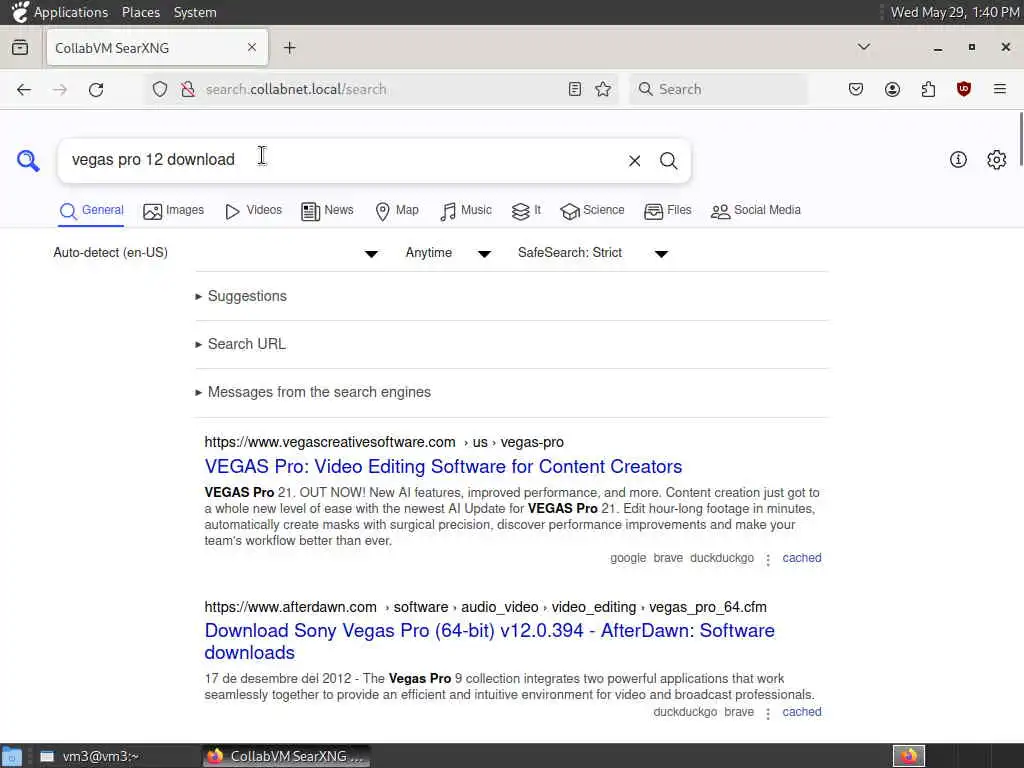Switch to the It category tab
The height and width of the screenshot is (768, 1024).
tap(526, 210)
